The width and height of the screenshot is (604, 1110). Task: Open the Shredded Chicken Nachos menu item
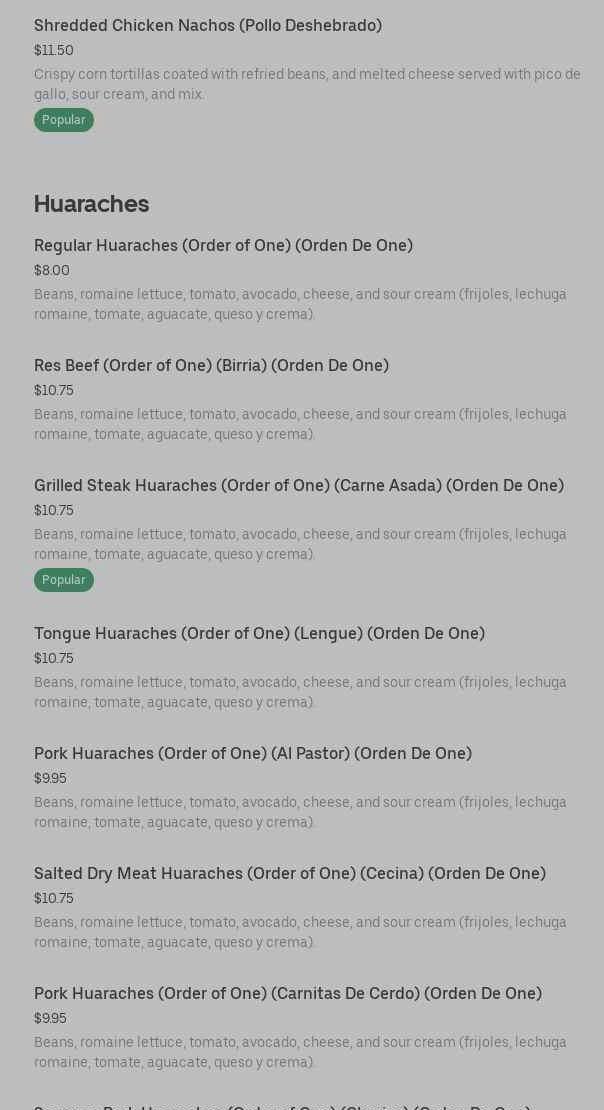point(208,26)
